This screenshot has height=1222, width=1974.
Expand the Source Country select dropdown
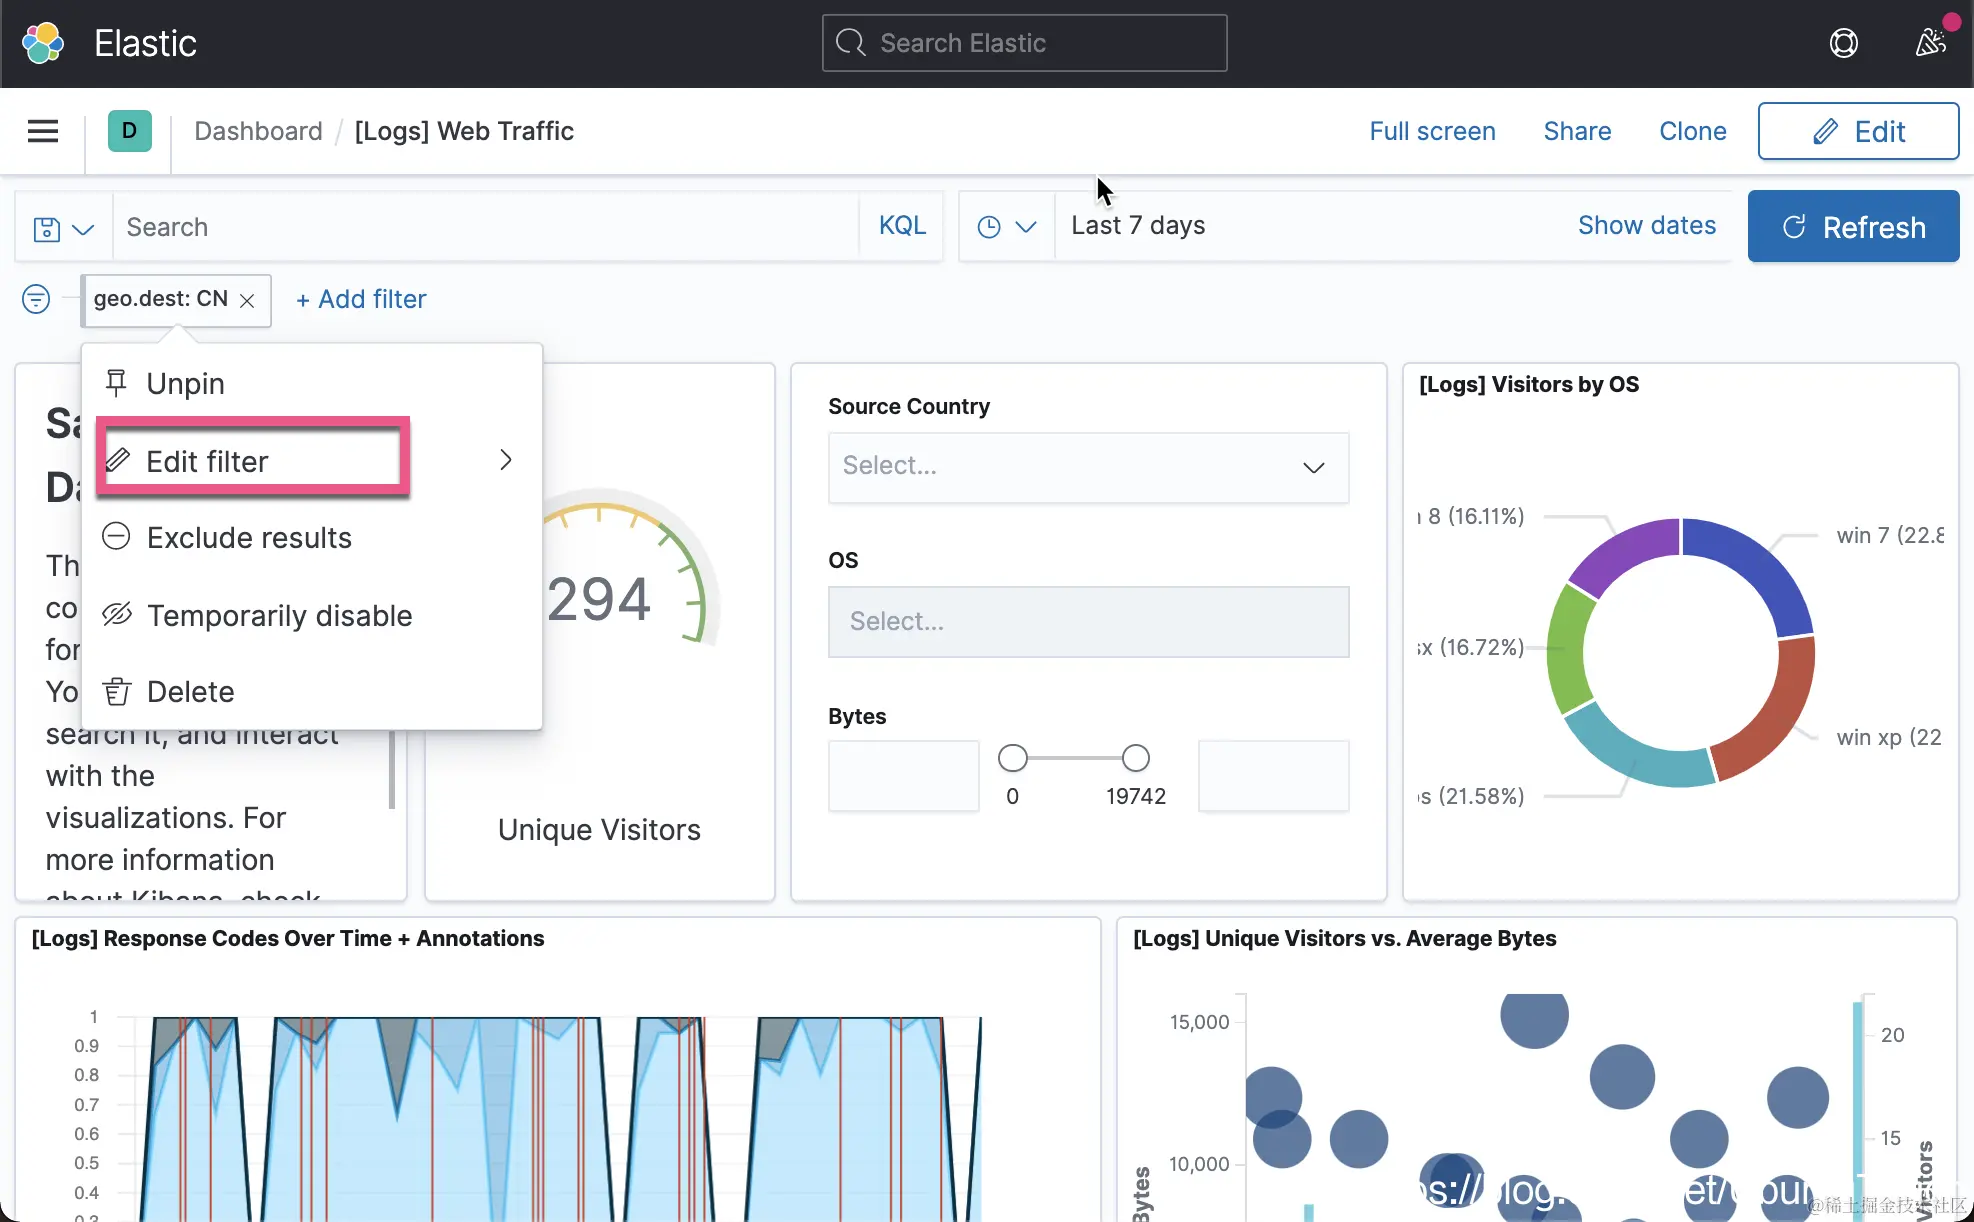click(1088, 467)
